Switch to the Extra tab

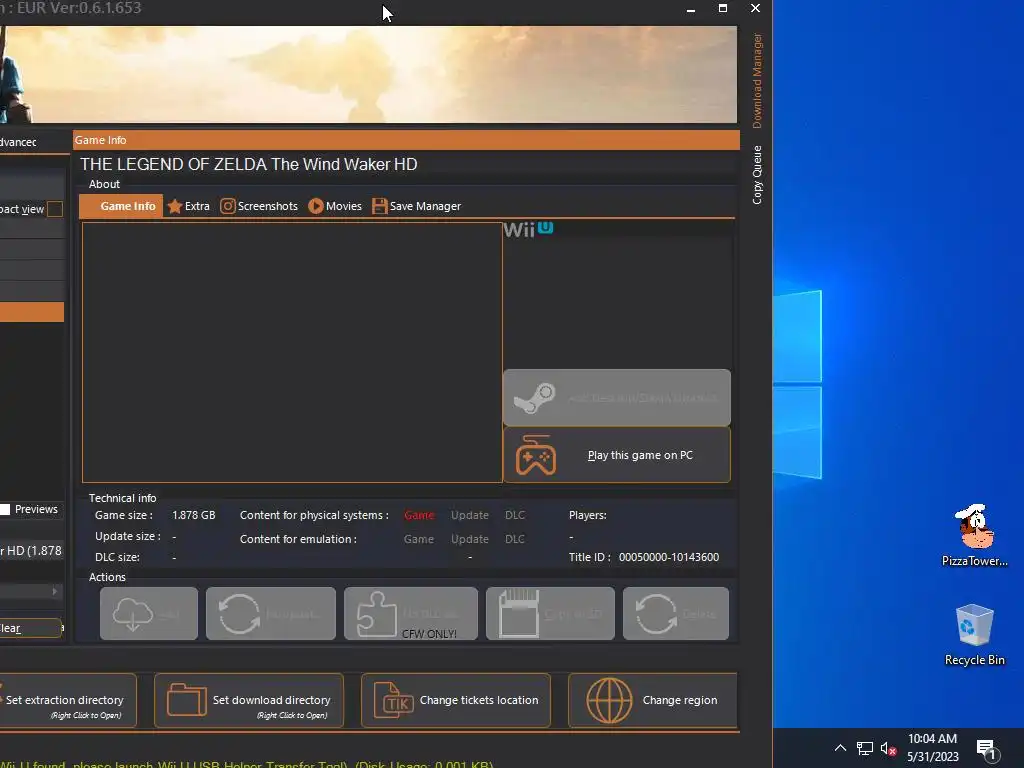click(x=189, y=206)
